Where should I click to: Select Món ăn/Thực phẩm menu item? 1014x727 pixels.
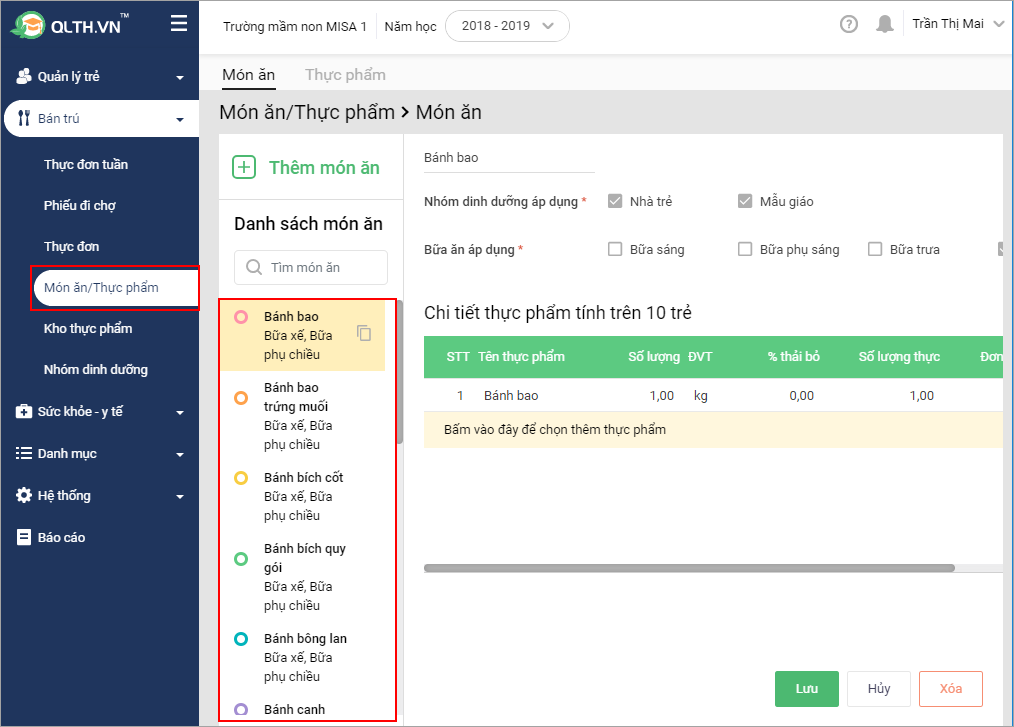coord(116,287)
